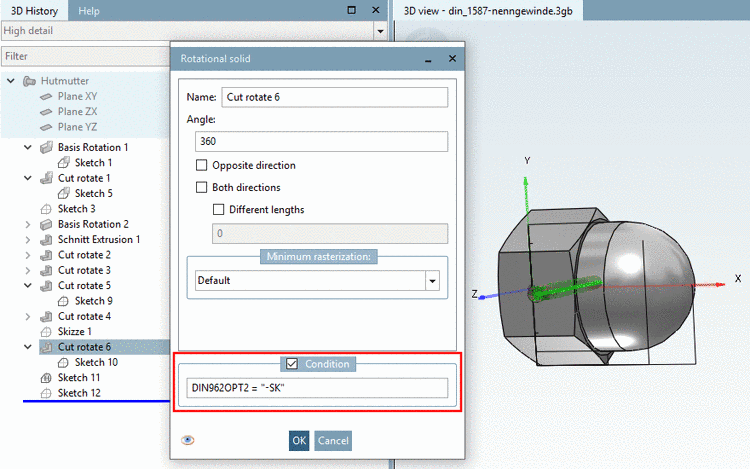
Task: Minimize the Rotational solid dialog
Action: (428, 59)
